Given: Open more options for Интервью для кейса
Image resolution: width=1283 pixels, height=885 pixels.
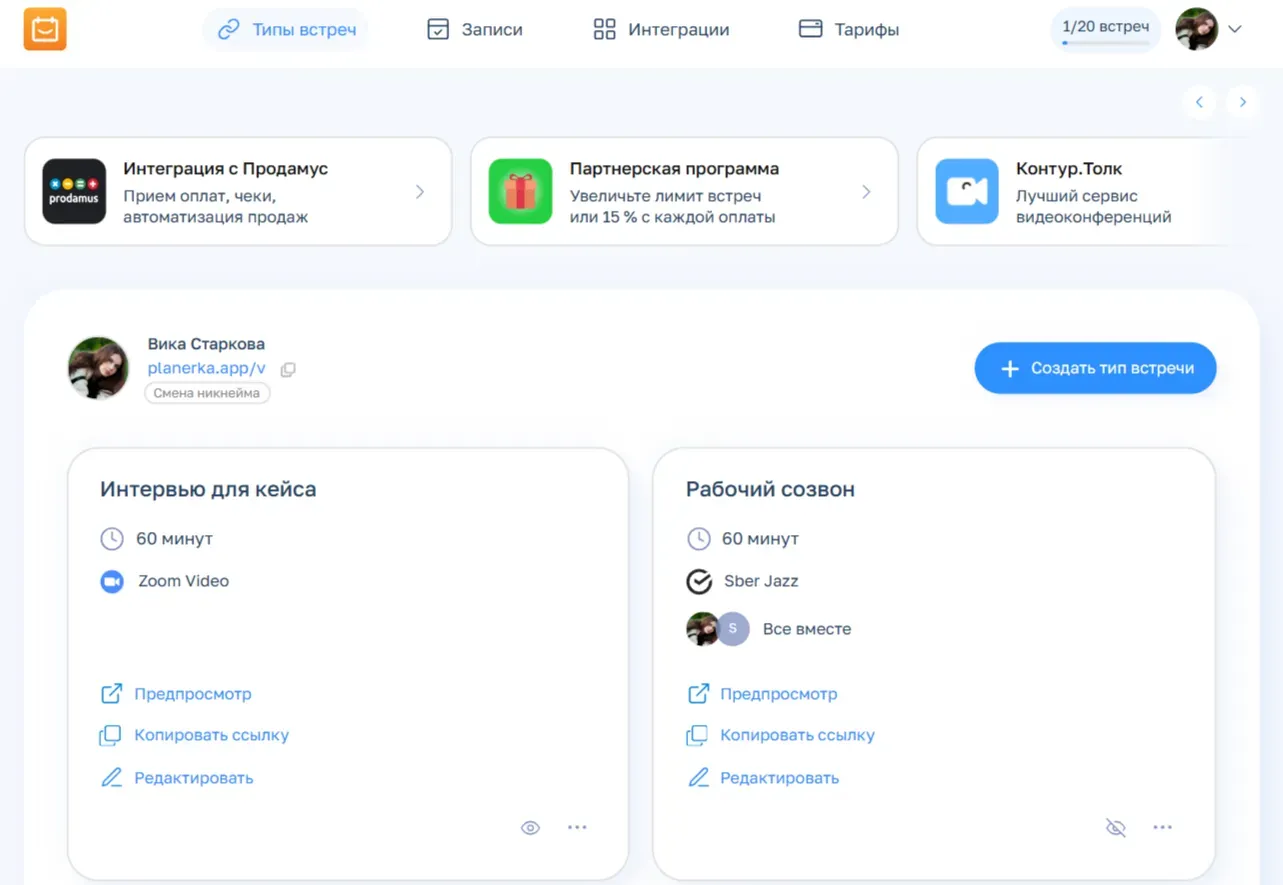Looking at the screenshot, I should click(x=577, y=827).
